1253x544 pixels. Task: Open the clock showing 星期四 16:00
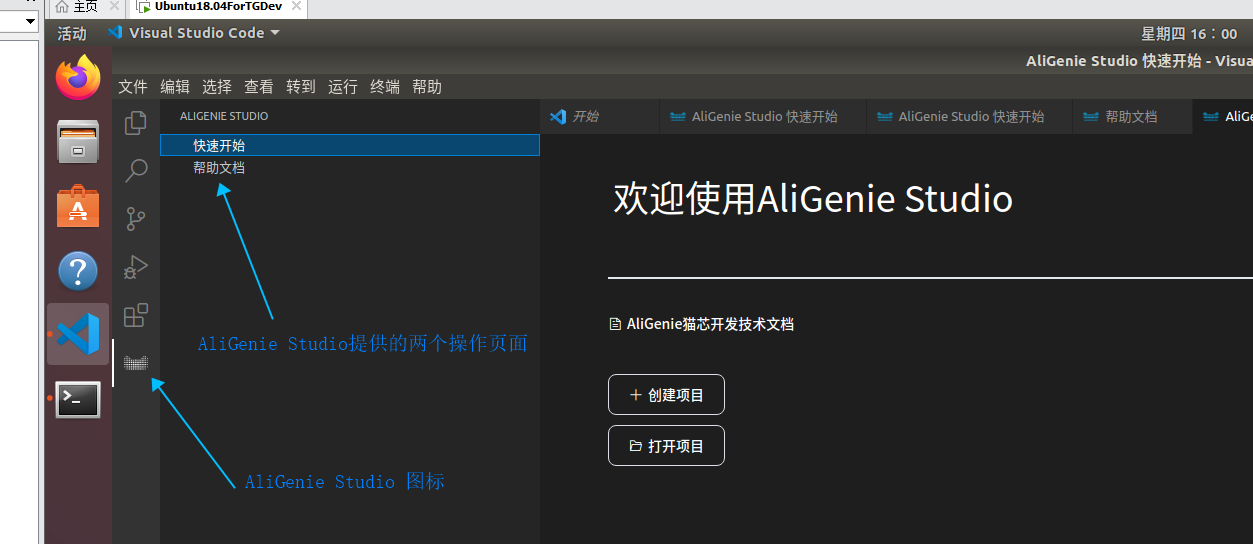coord(1189,34)
